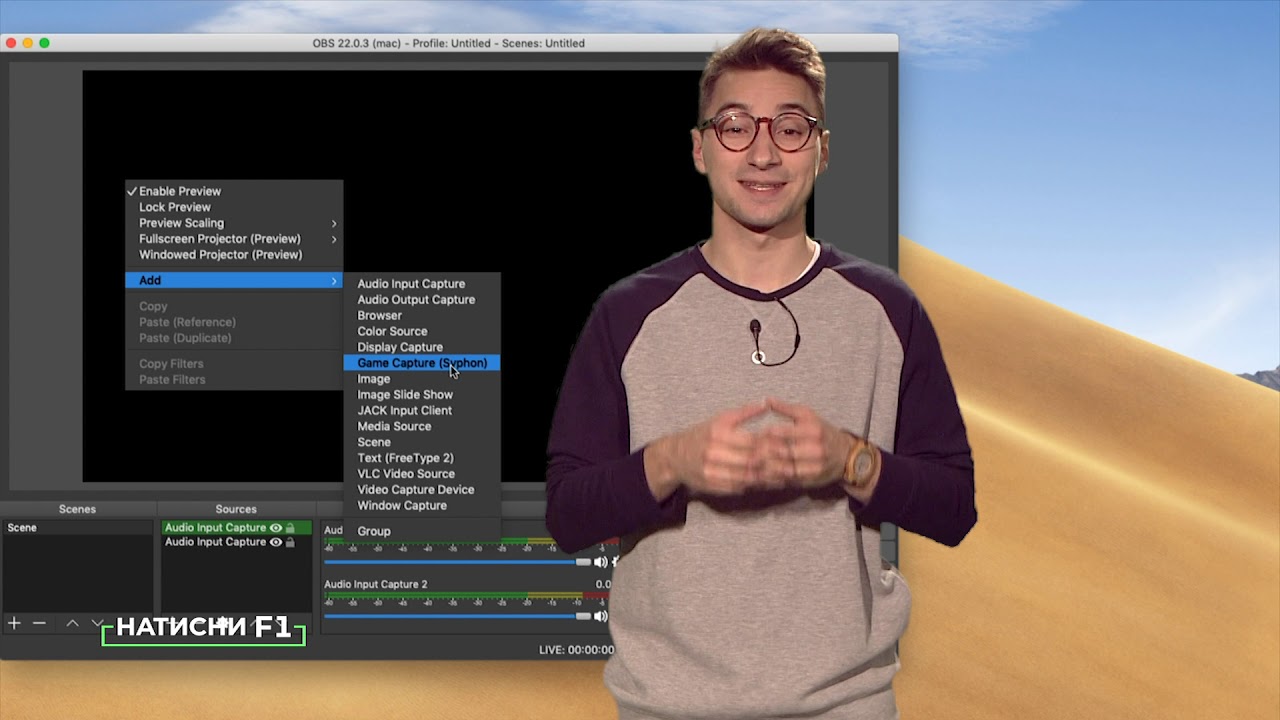This screenshot has width=1280, height=720.
Task: Select Game Capture (Syphon)
Action: (422, 363)
